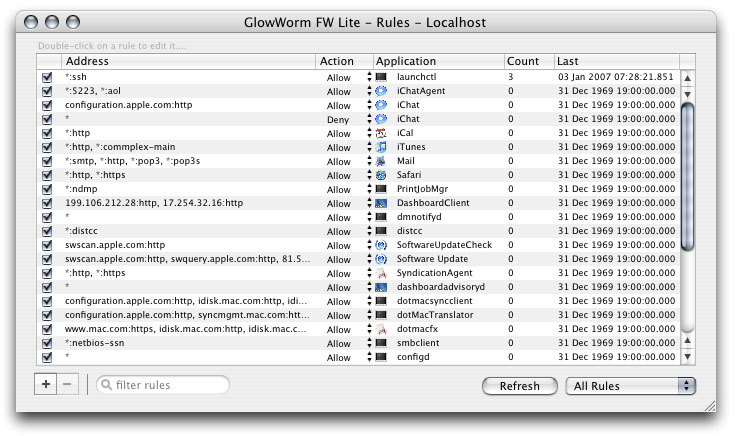Screen dimensions: 741x436
Task: Select the configuration.apple.com:http iChat address
Action: click(x=129, y=105)
